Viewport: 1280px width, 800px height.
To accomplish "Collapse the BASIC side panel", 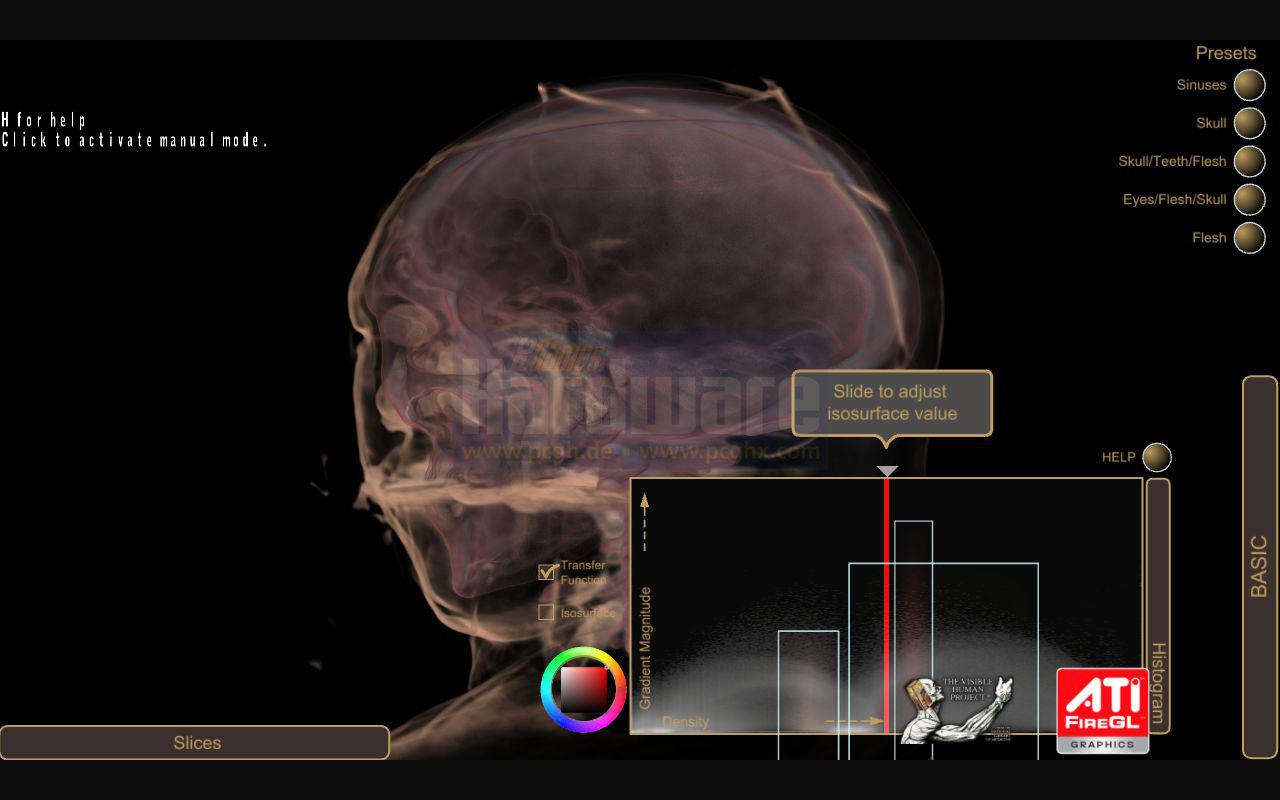I will [1260, 567].
